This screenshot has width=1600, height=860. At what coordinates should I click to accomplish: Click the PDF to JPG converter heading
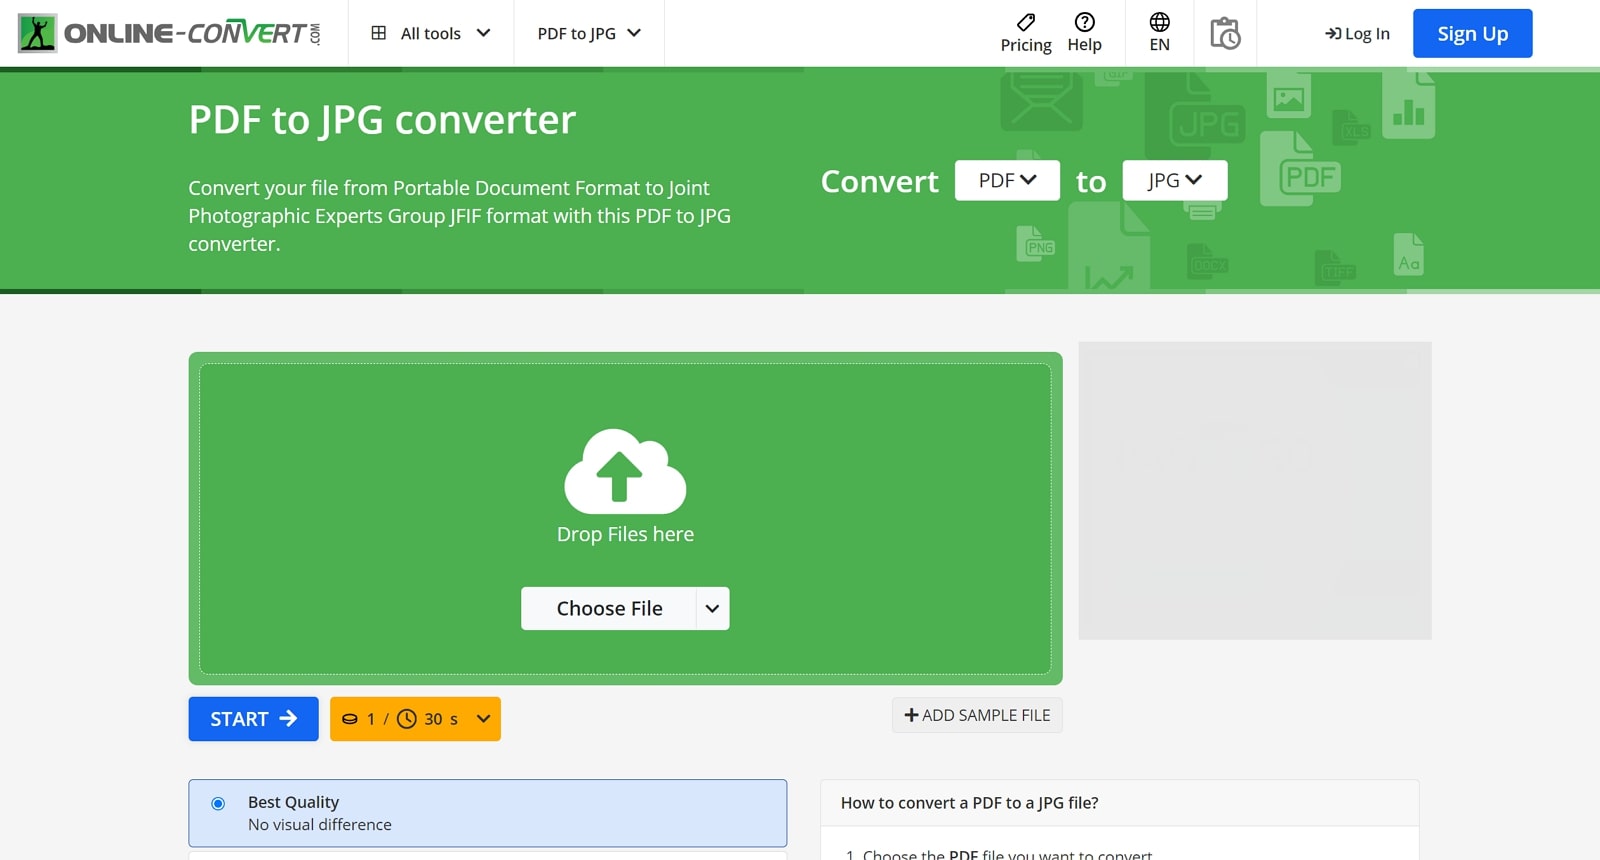(382, 120)
